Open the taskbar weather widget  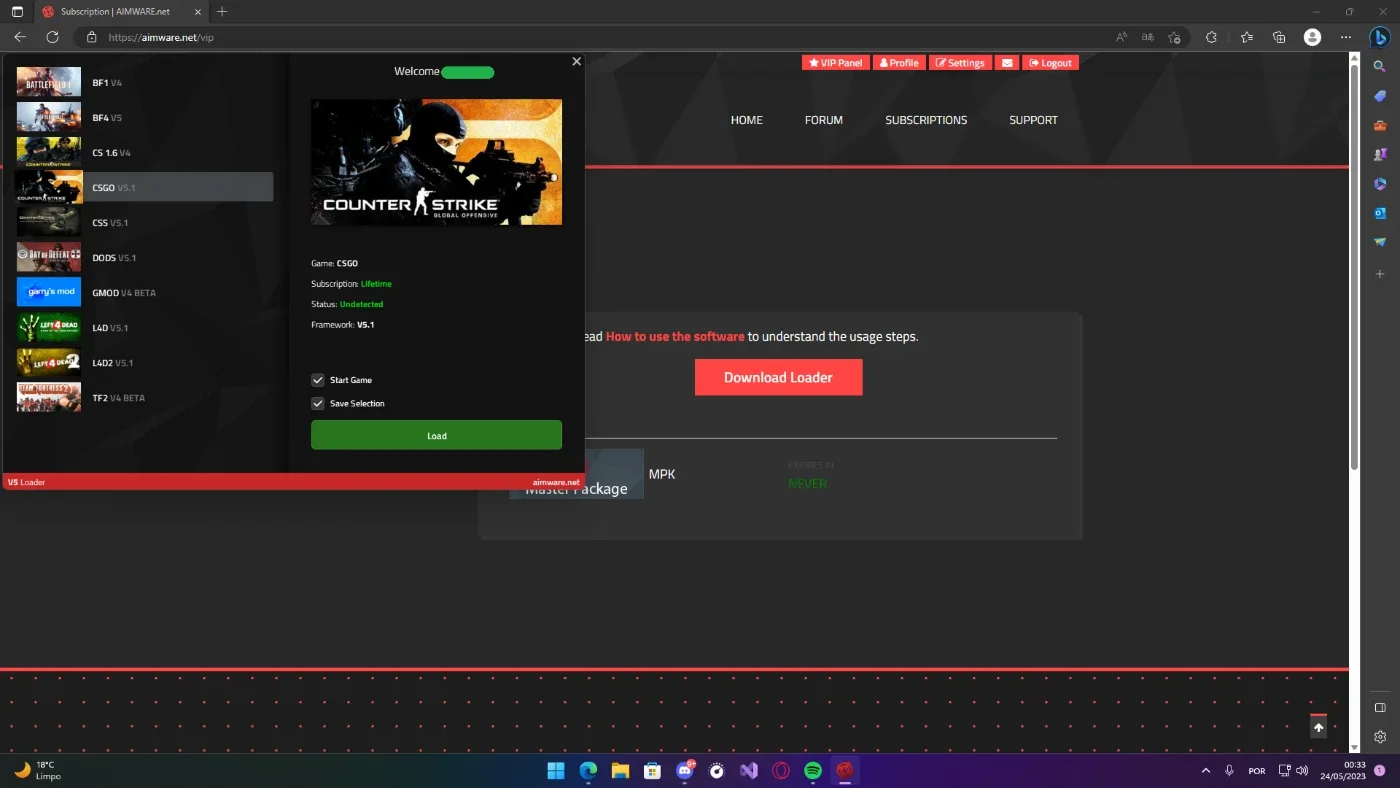[37, 770]
